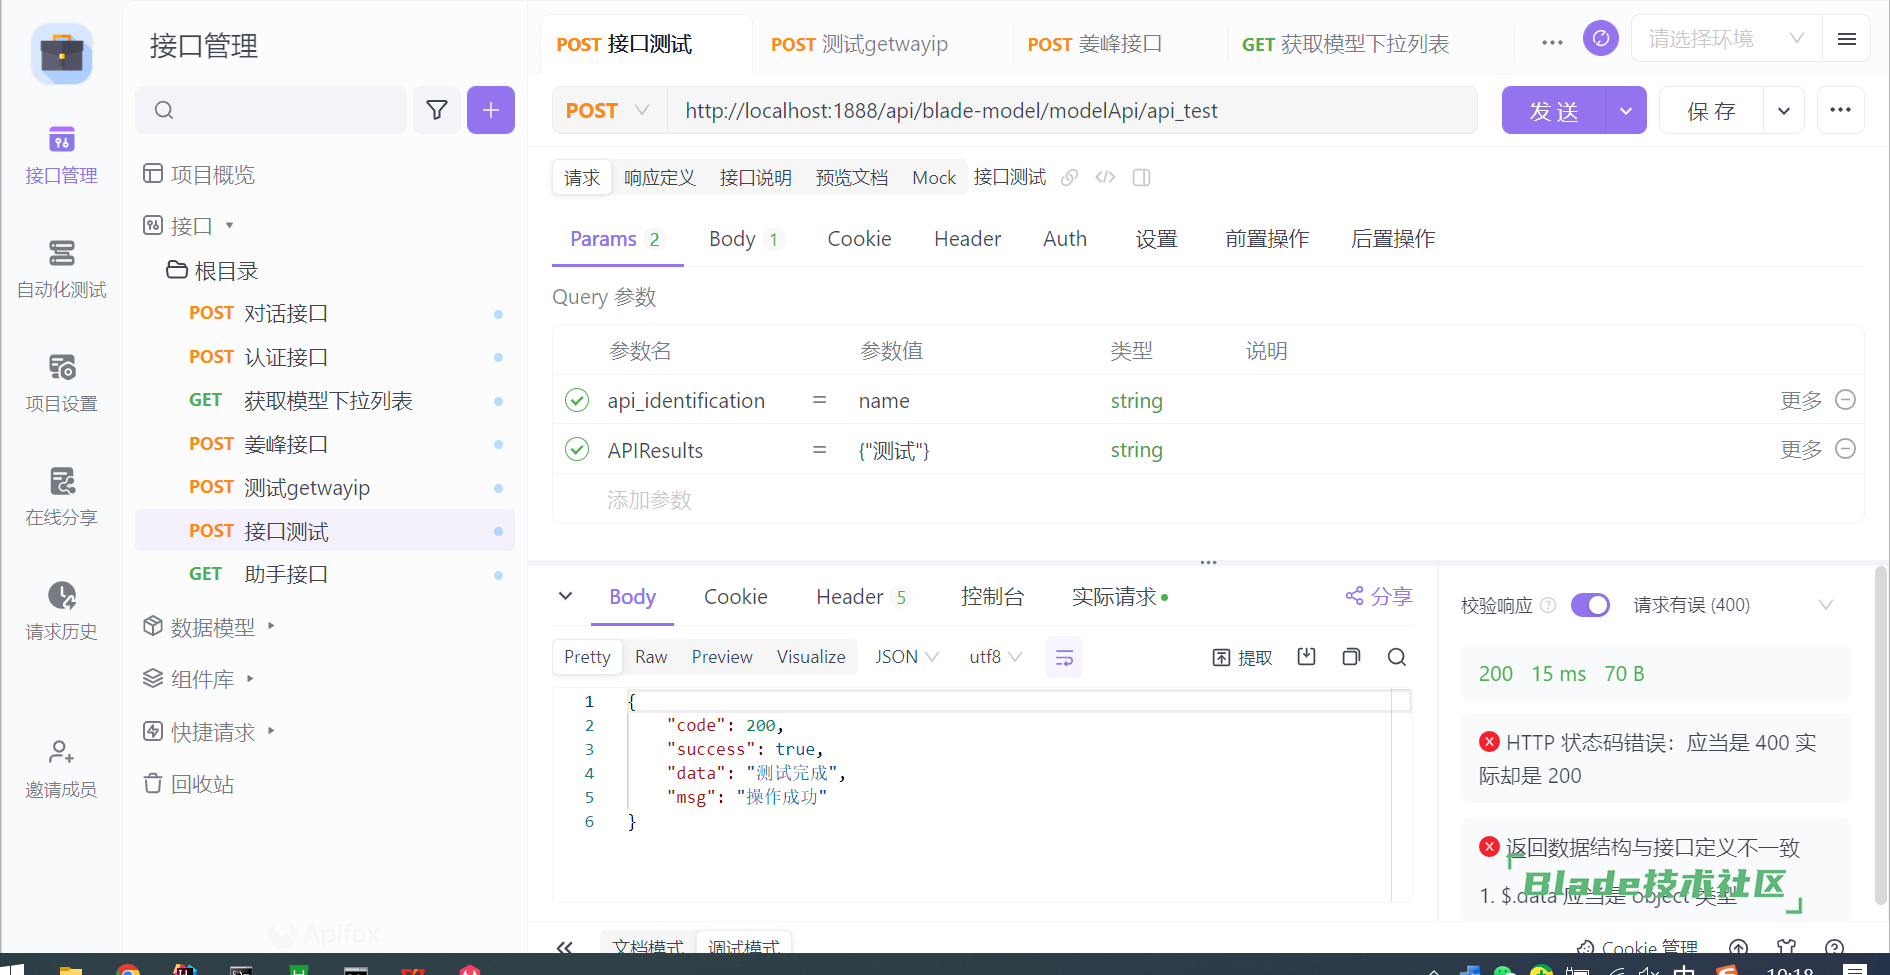The width and height of the screenshot is (1890, 975).
Task: Switch to the response Raw view
Action: [651, 657]
